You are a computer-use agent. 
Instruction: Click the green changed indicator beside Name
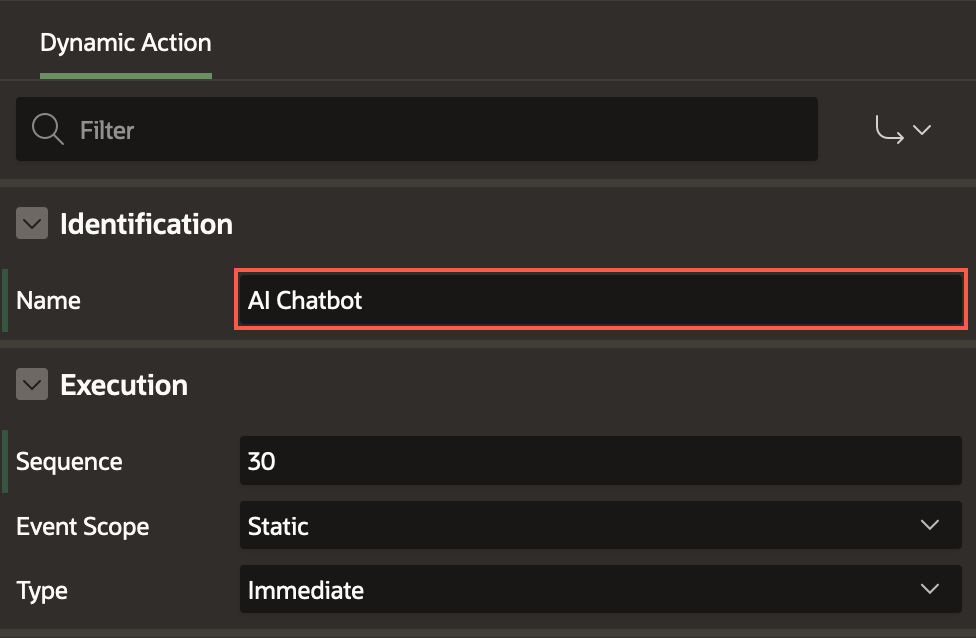pyautogui.click(x=5, y=300)
